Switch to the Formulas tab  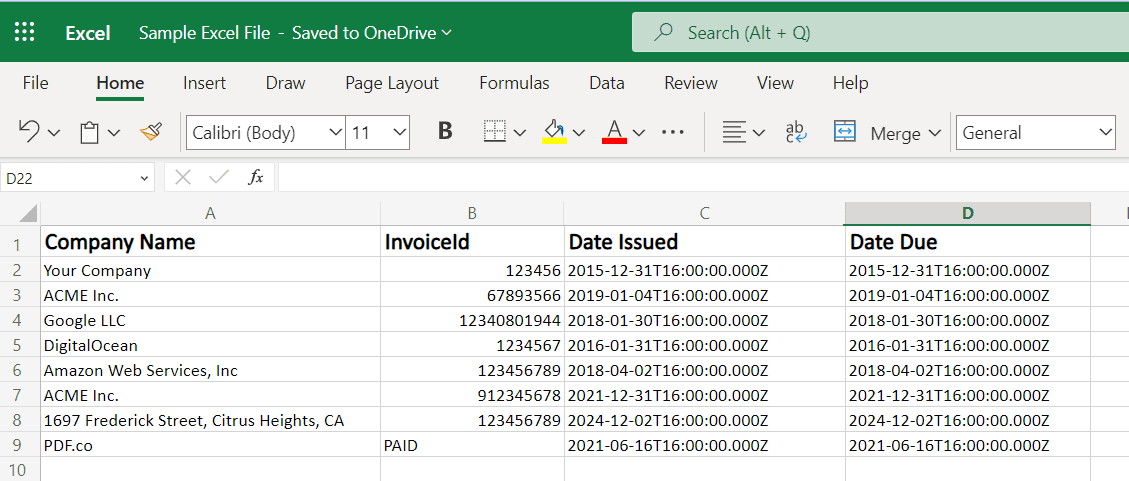tap(514, 83)
